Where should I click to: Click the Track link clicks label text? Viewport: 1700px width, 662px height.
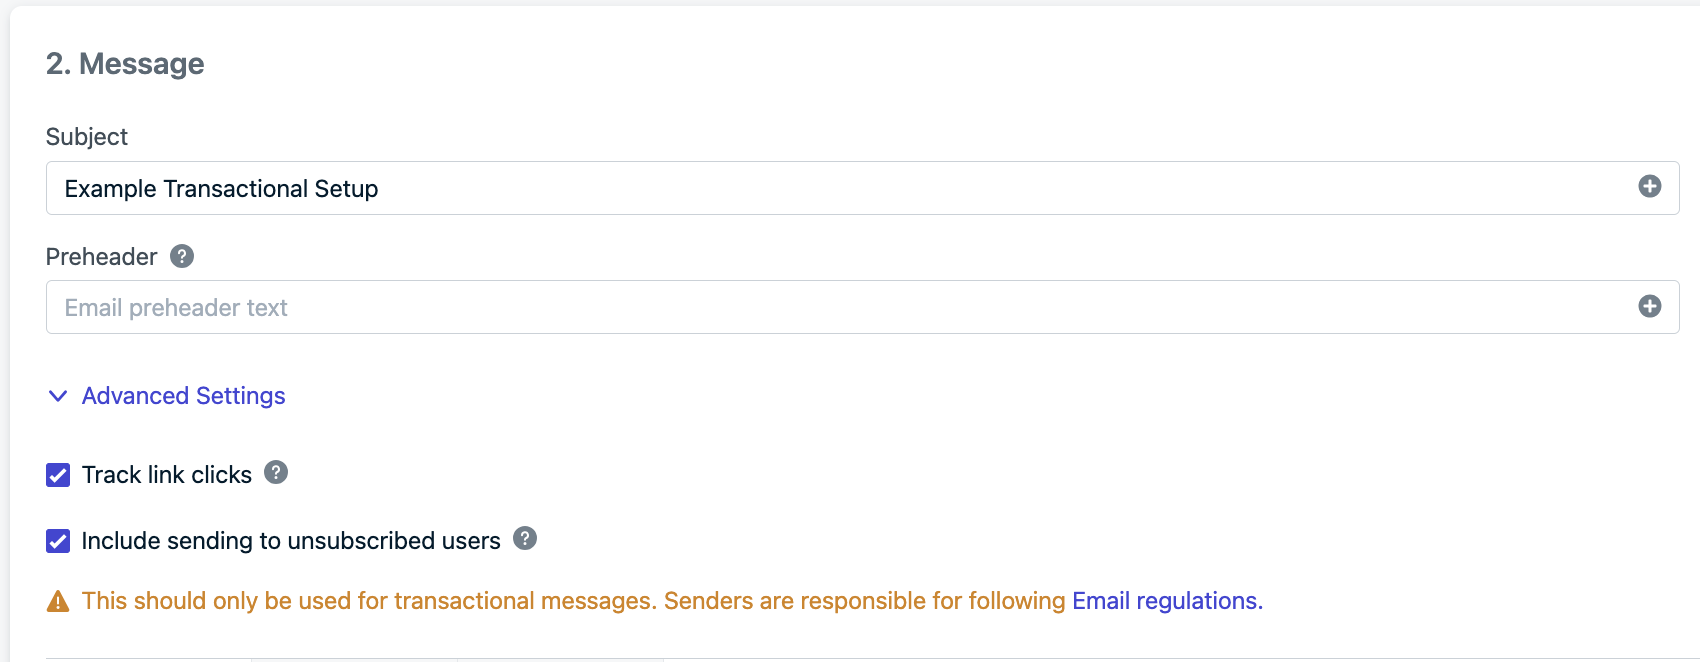167,475
